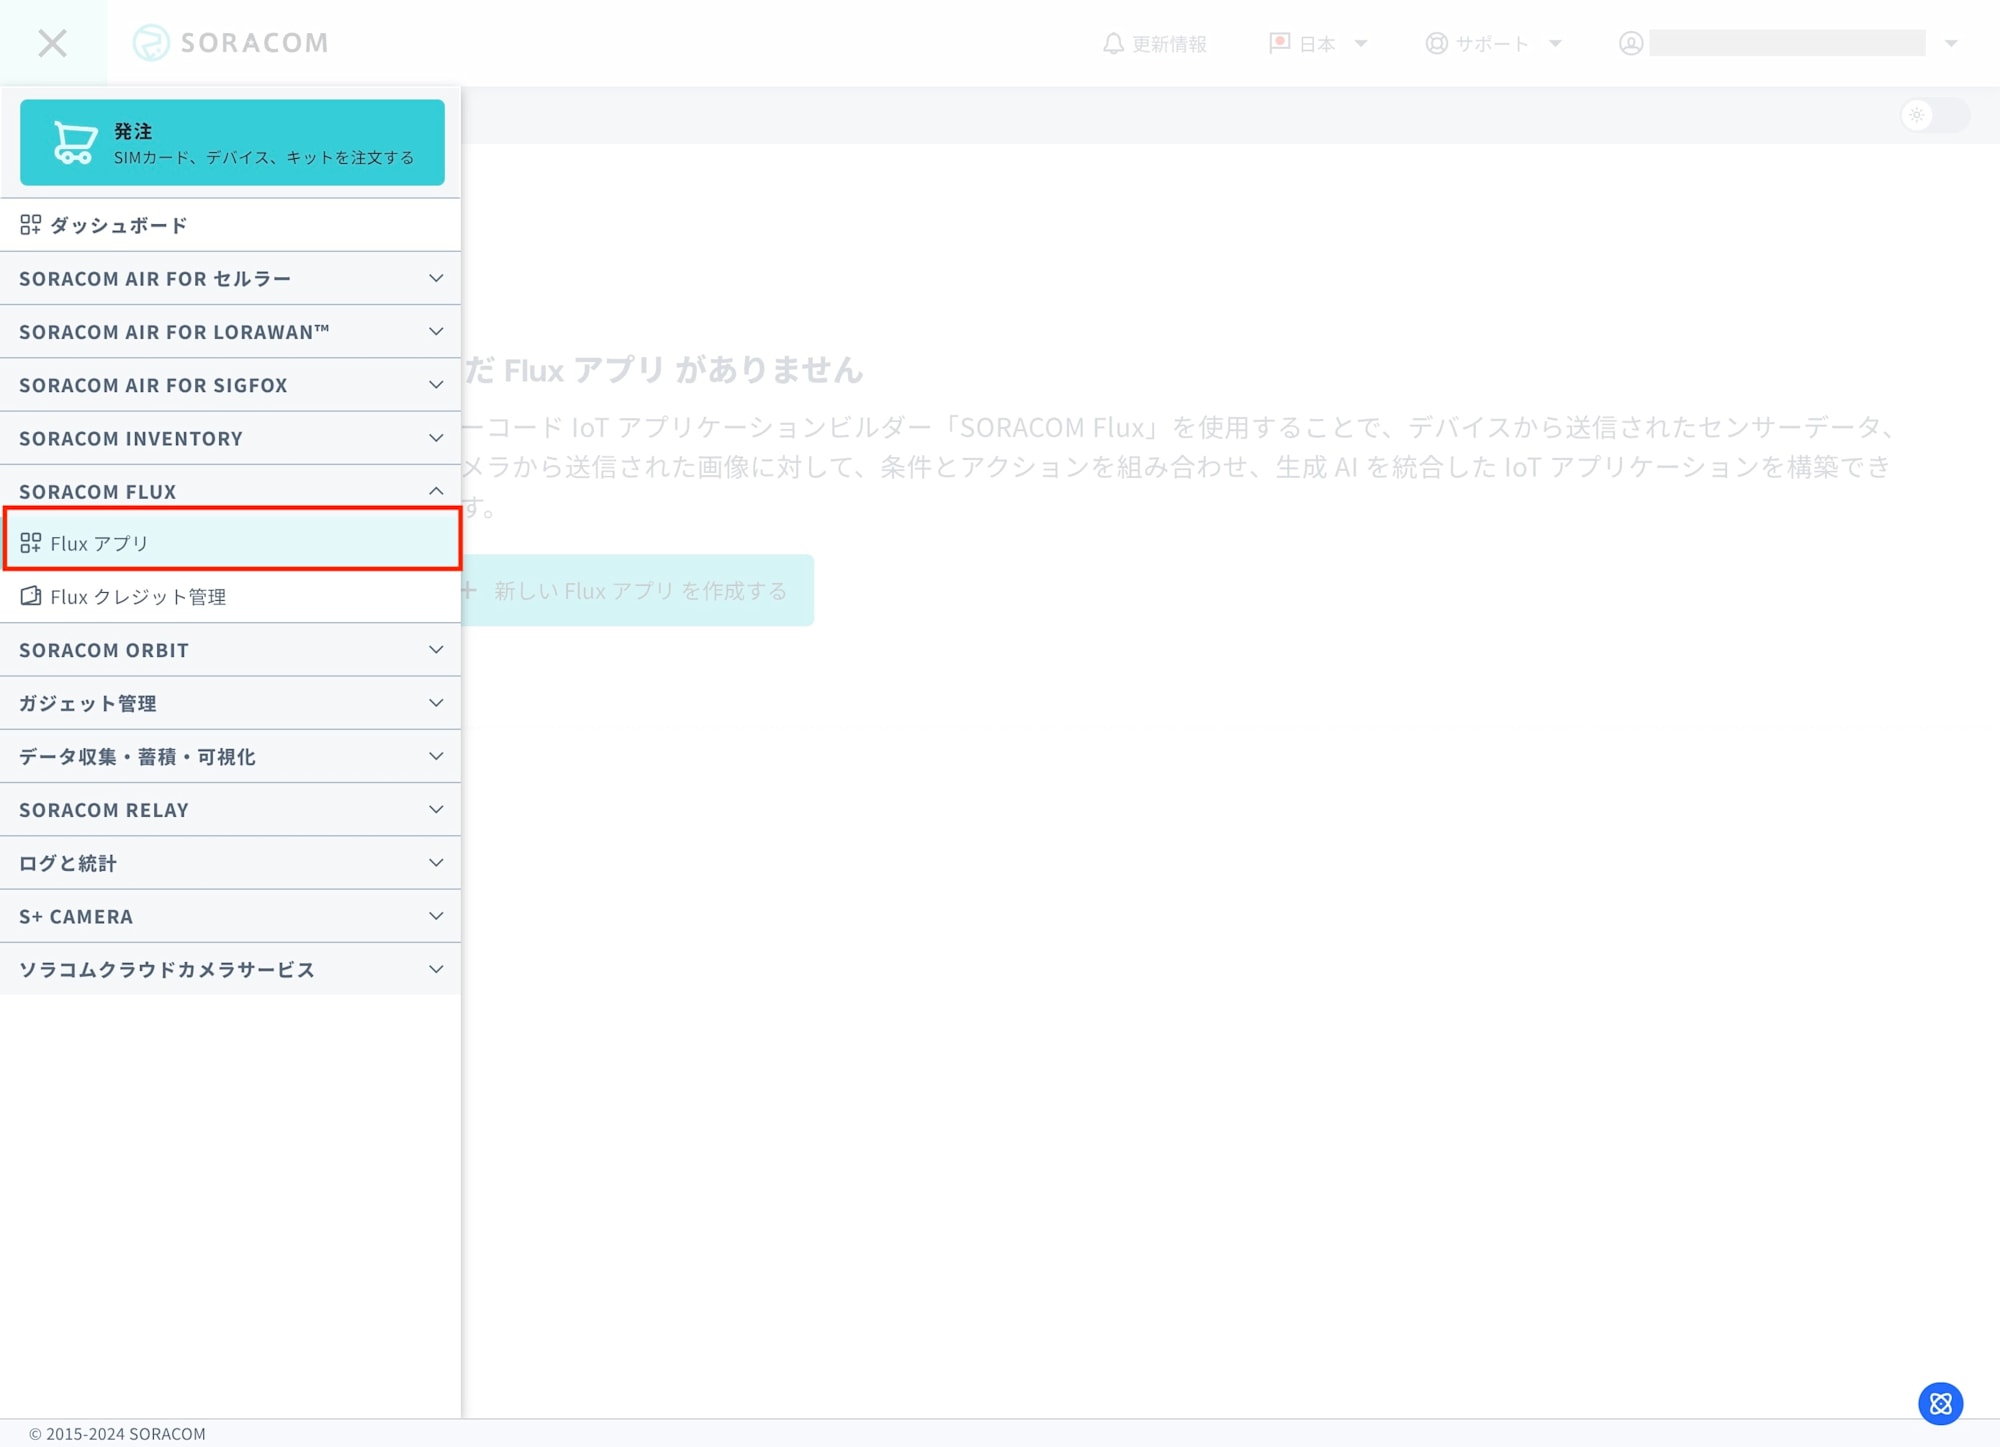Open the account dropdown arrow
The image size is (2000, 1447).
point(1951,43)
